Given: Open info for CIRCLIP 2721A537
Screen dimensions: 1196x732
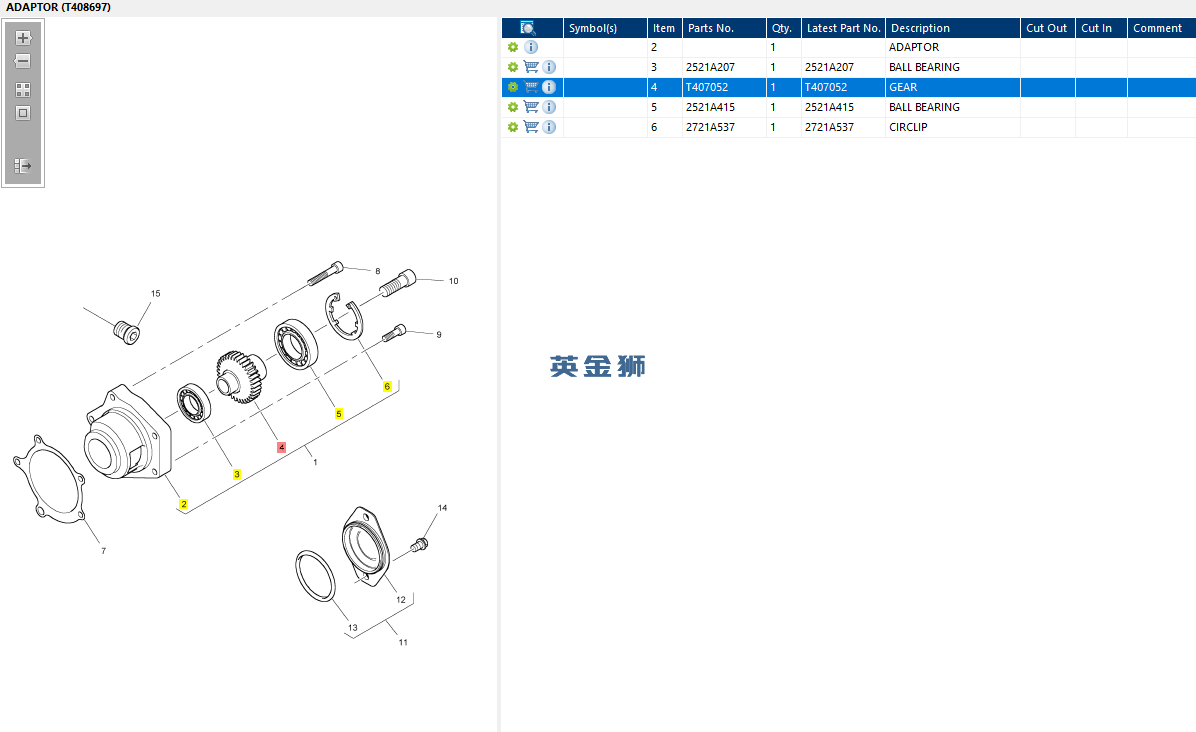Looking at the screenshot, I should click(549, 127).
